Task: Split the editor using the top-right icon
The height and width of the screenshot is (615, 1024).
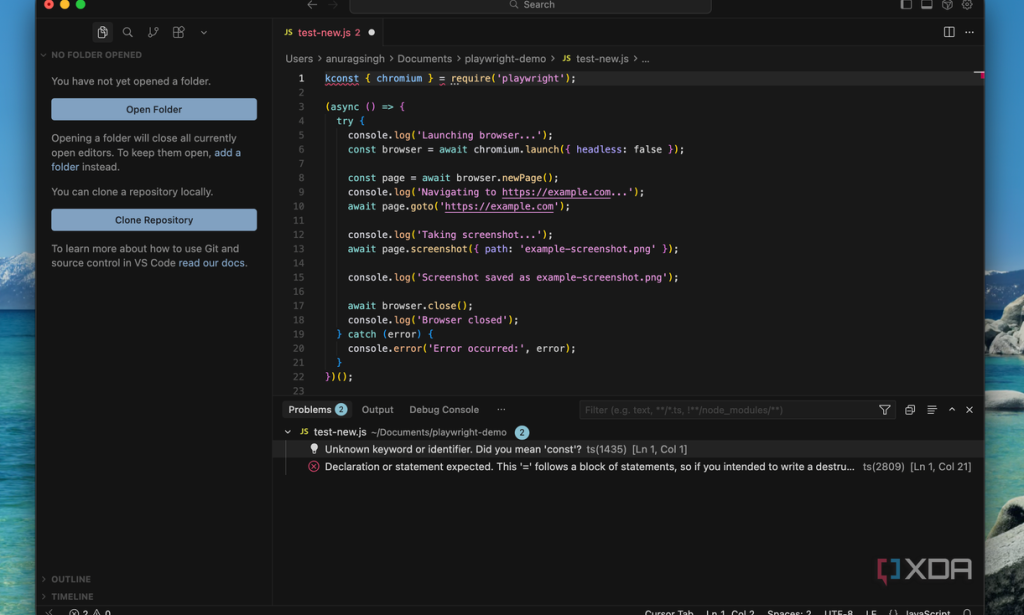Action: [x=947, y=32]
